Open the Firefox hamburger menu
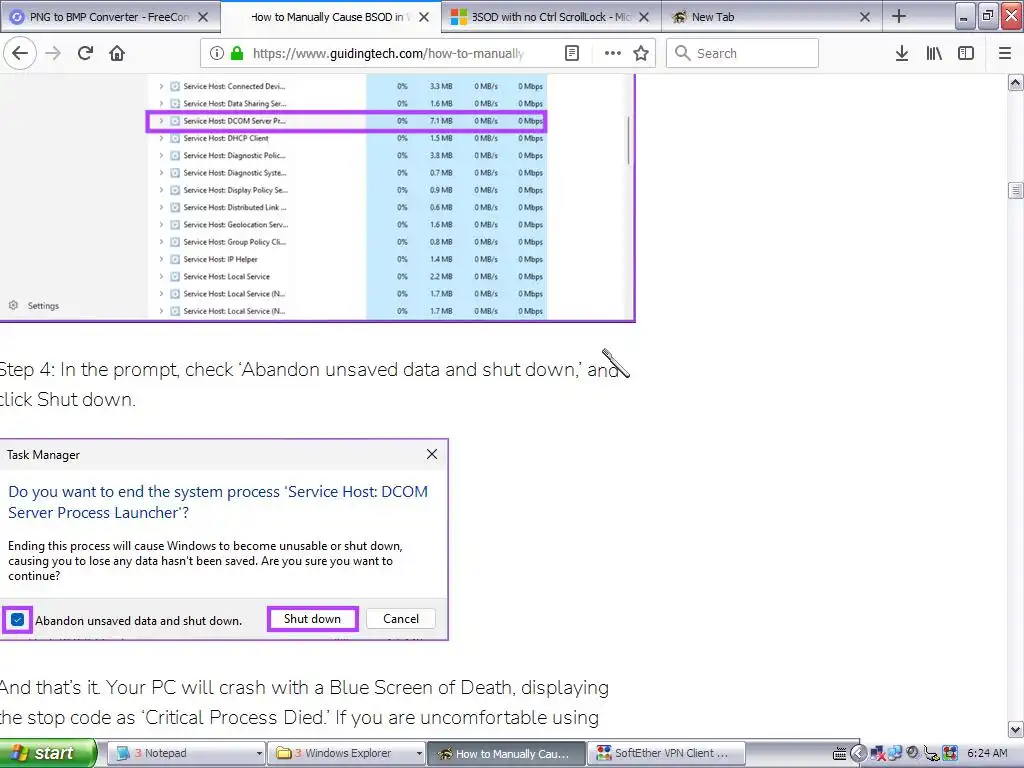1024x768 pixels. point(1004,53)
